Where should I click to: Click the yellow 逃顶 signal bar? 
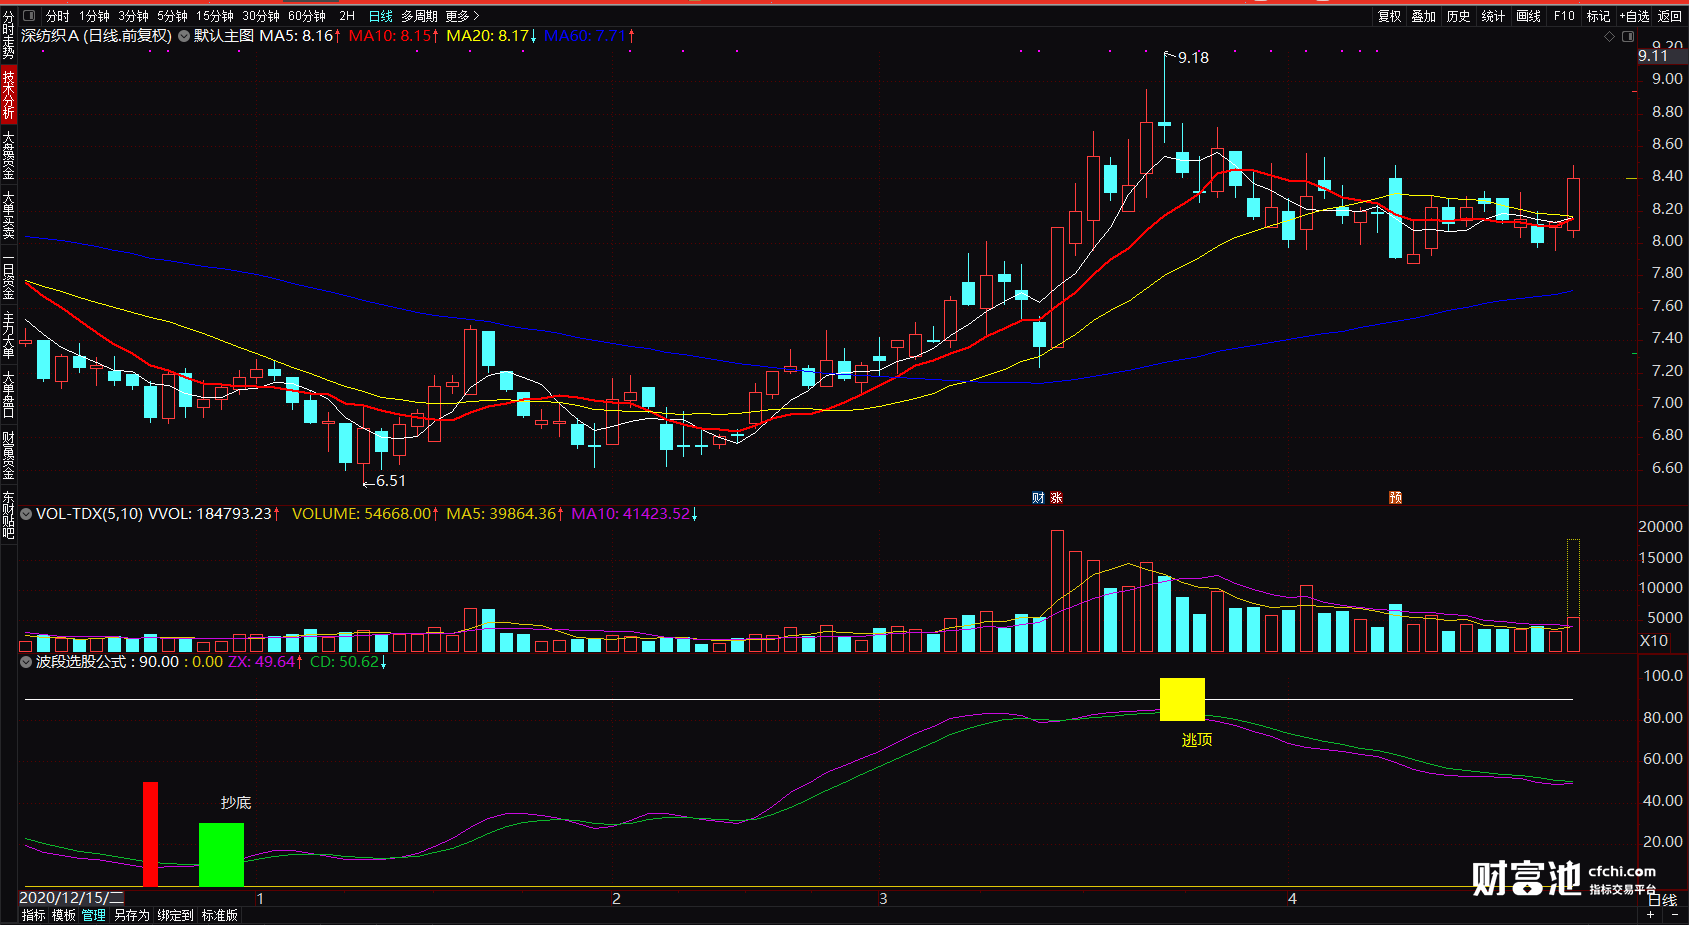pos(1182,699)
